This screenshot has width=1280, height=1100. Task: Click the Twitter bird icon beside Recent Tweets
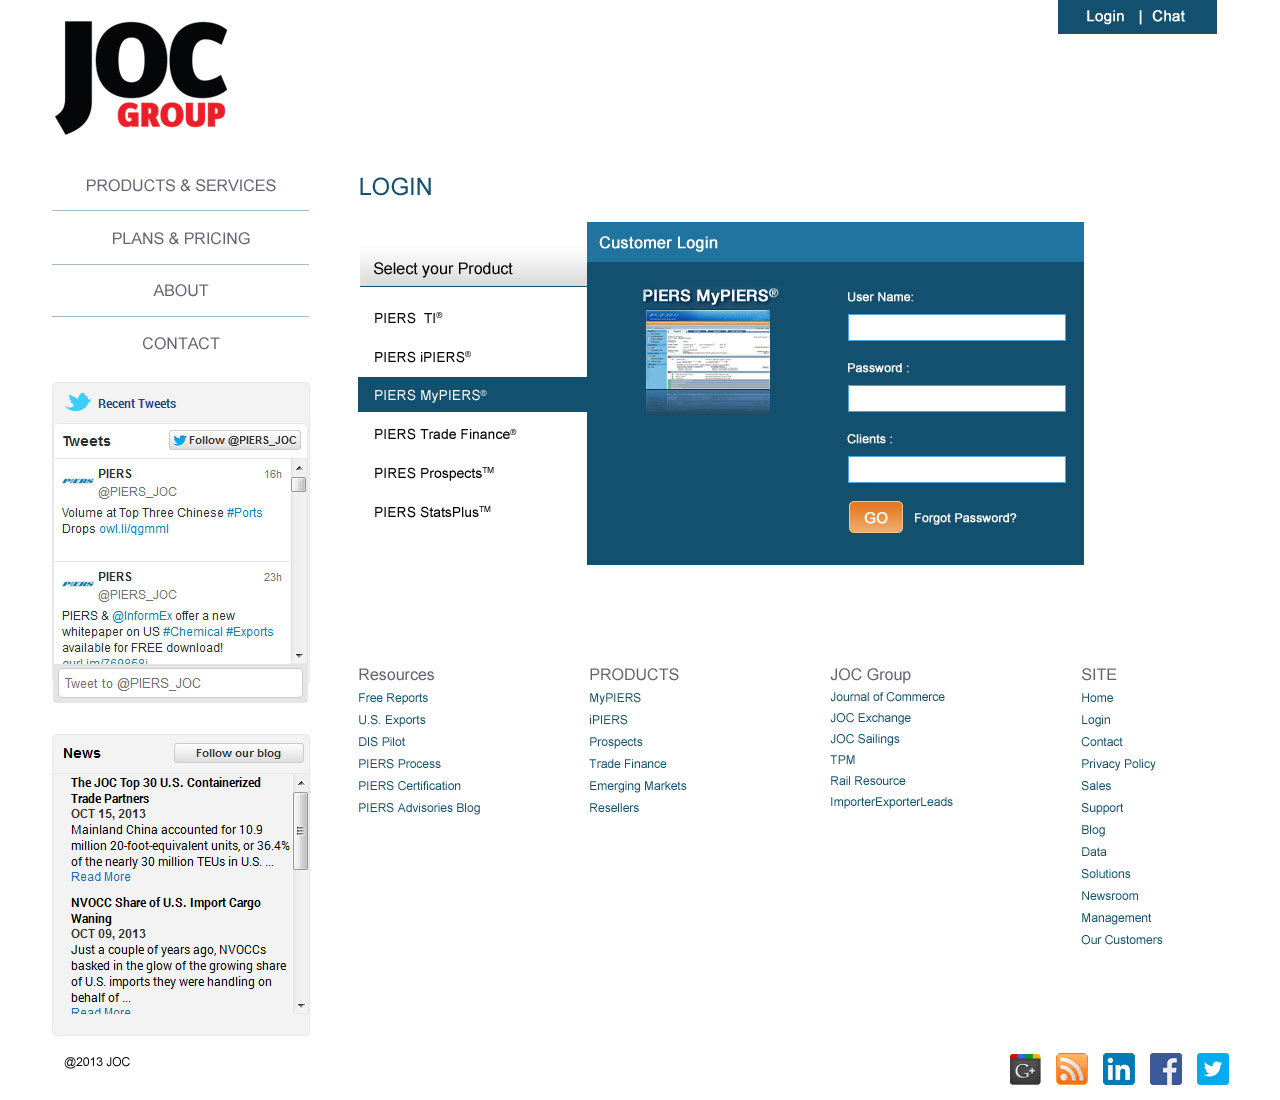78,402
